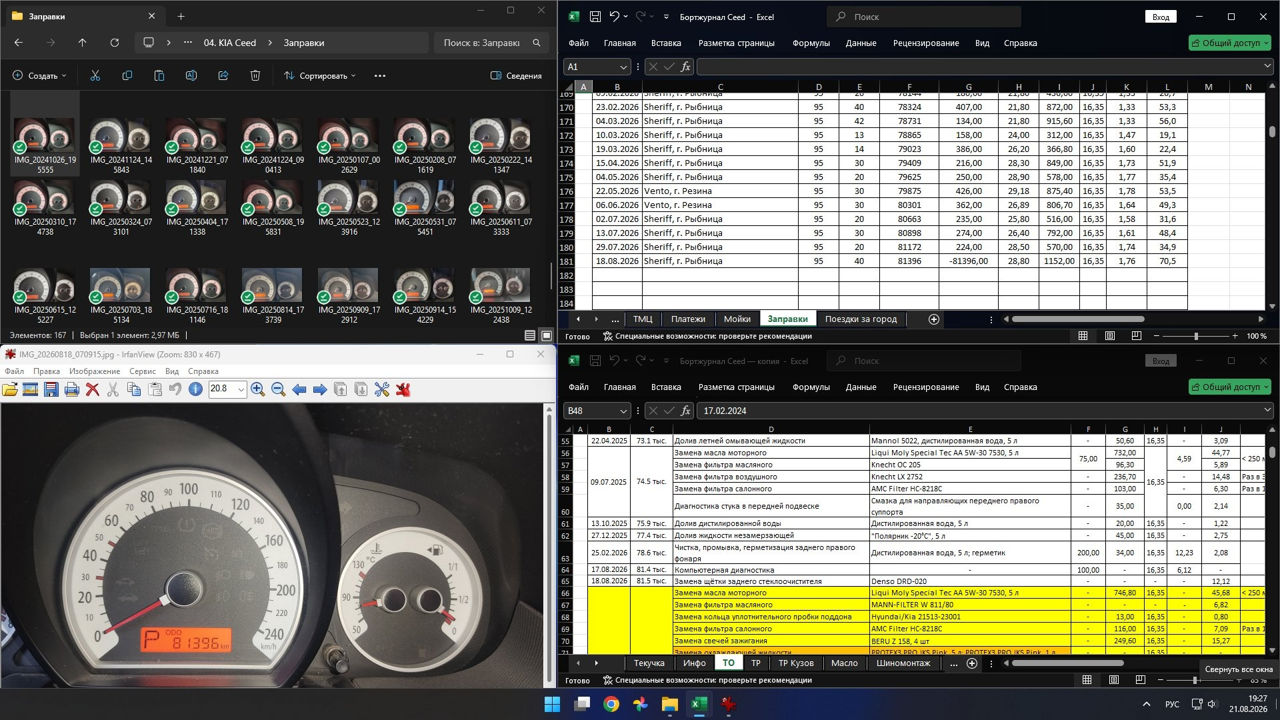Cut the selected file in Explorer toolbar
Screen dimensions: 1280x720
point(95,75)
